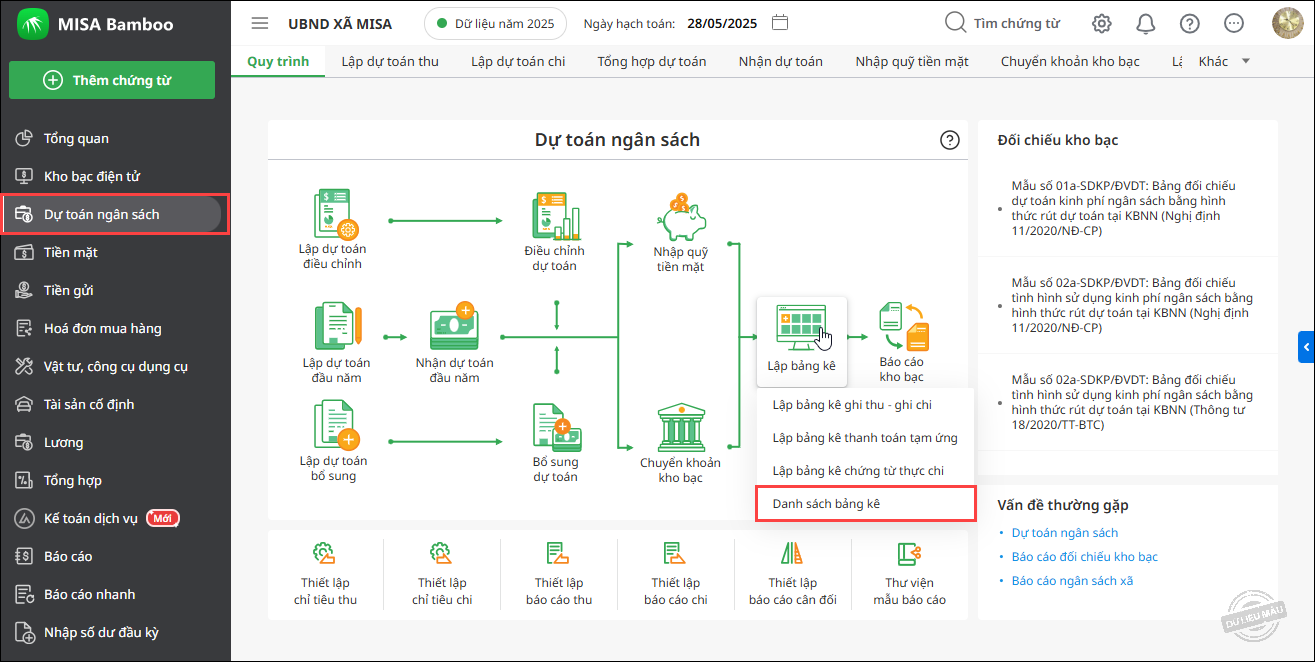Switch to Lập dự toán chi tab
Image resolution: width=1315 pixels, height=662 pixels.
pos(518,61)
